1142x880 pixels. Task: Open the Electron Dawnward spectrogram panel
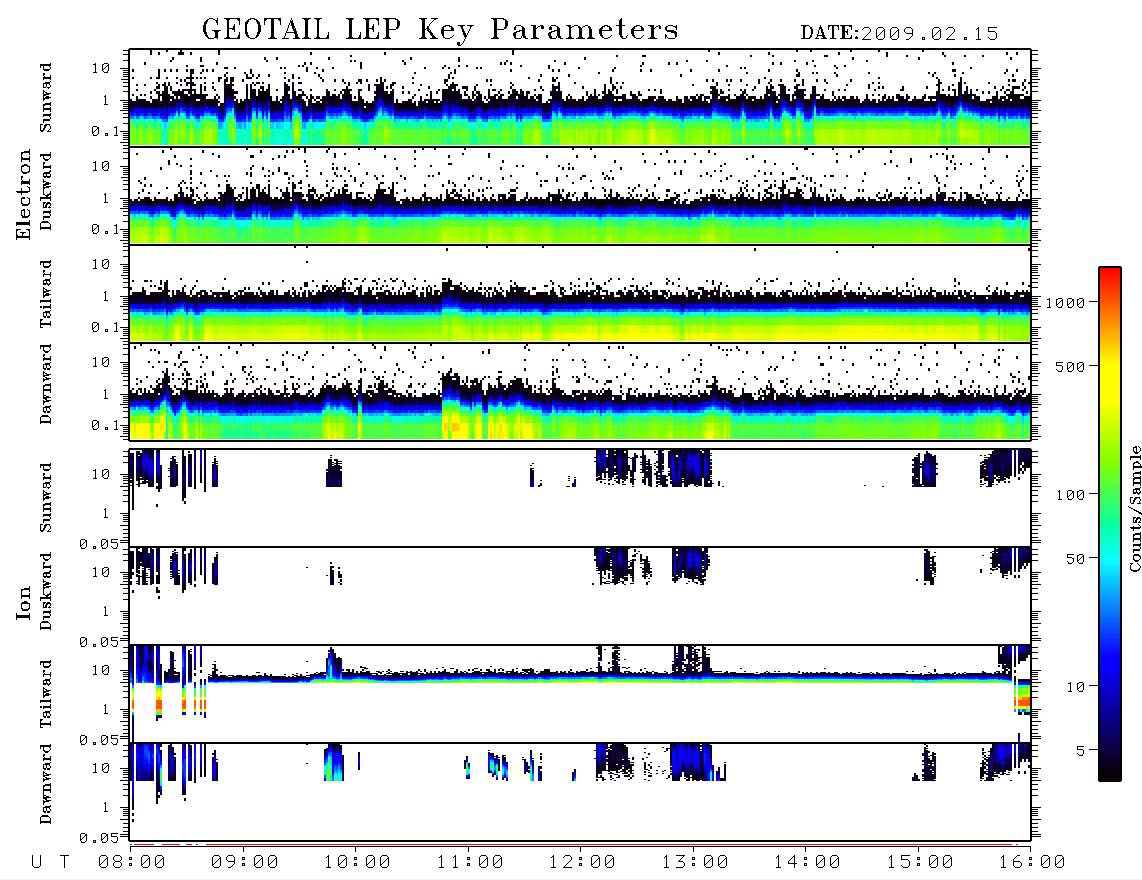(x=580, y=391)
